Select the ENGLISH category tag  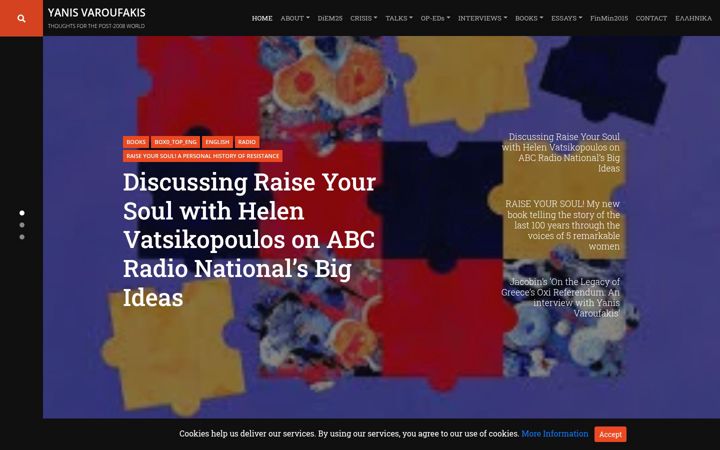tap(217, 142)
